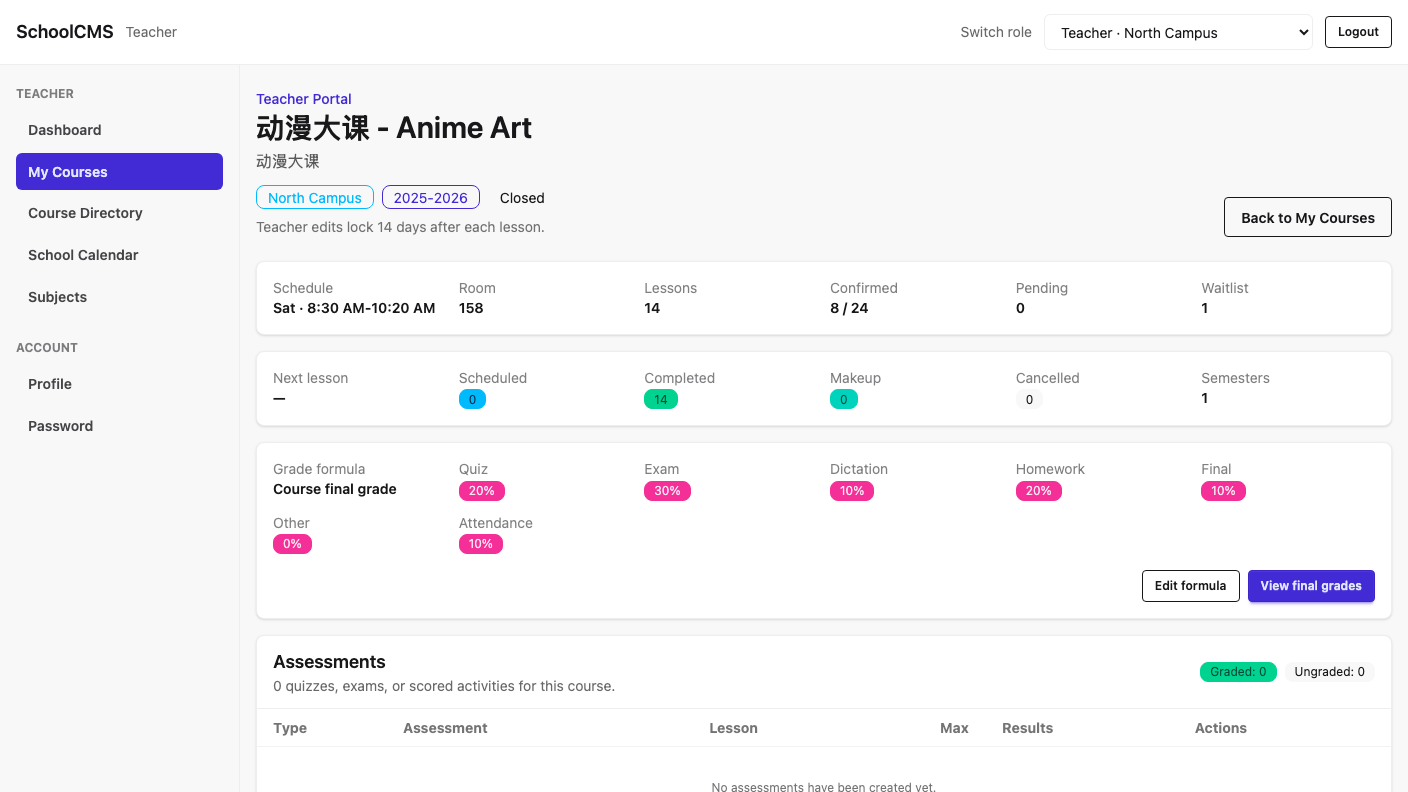Click the Attendance 10% badge
Viewport: 1408px width, 792px height.
[481, 544]
